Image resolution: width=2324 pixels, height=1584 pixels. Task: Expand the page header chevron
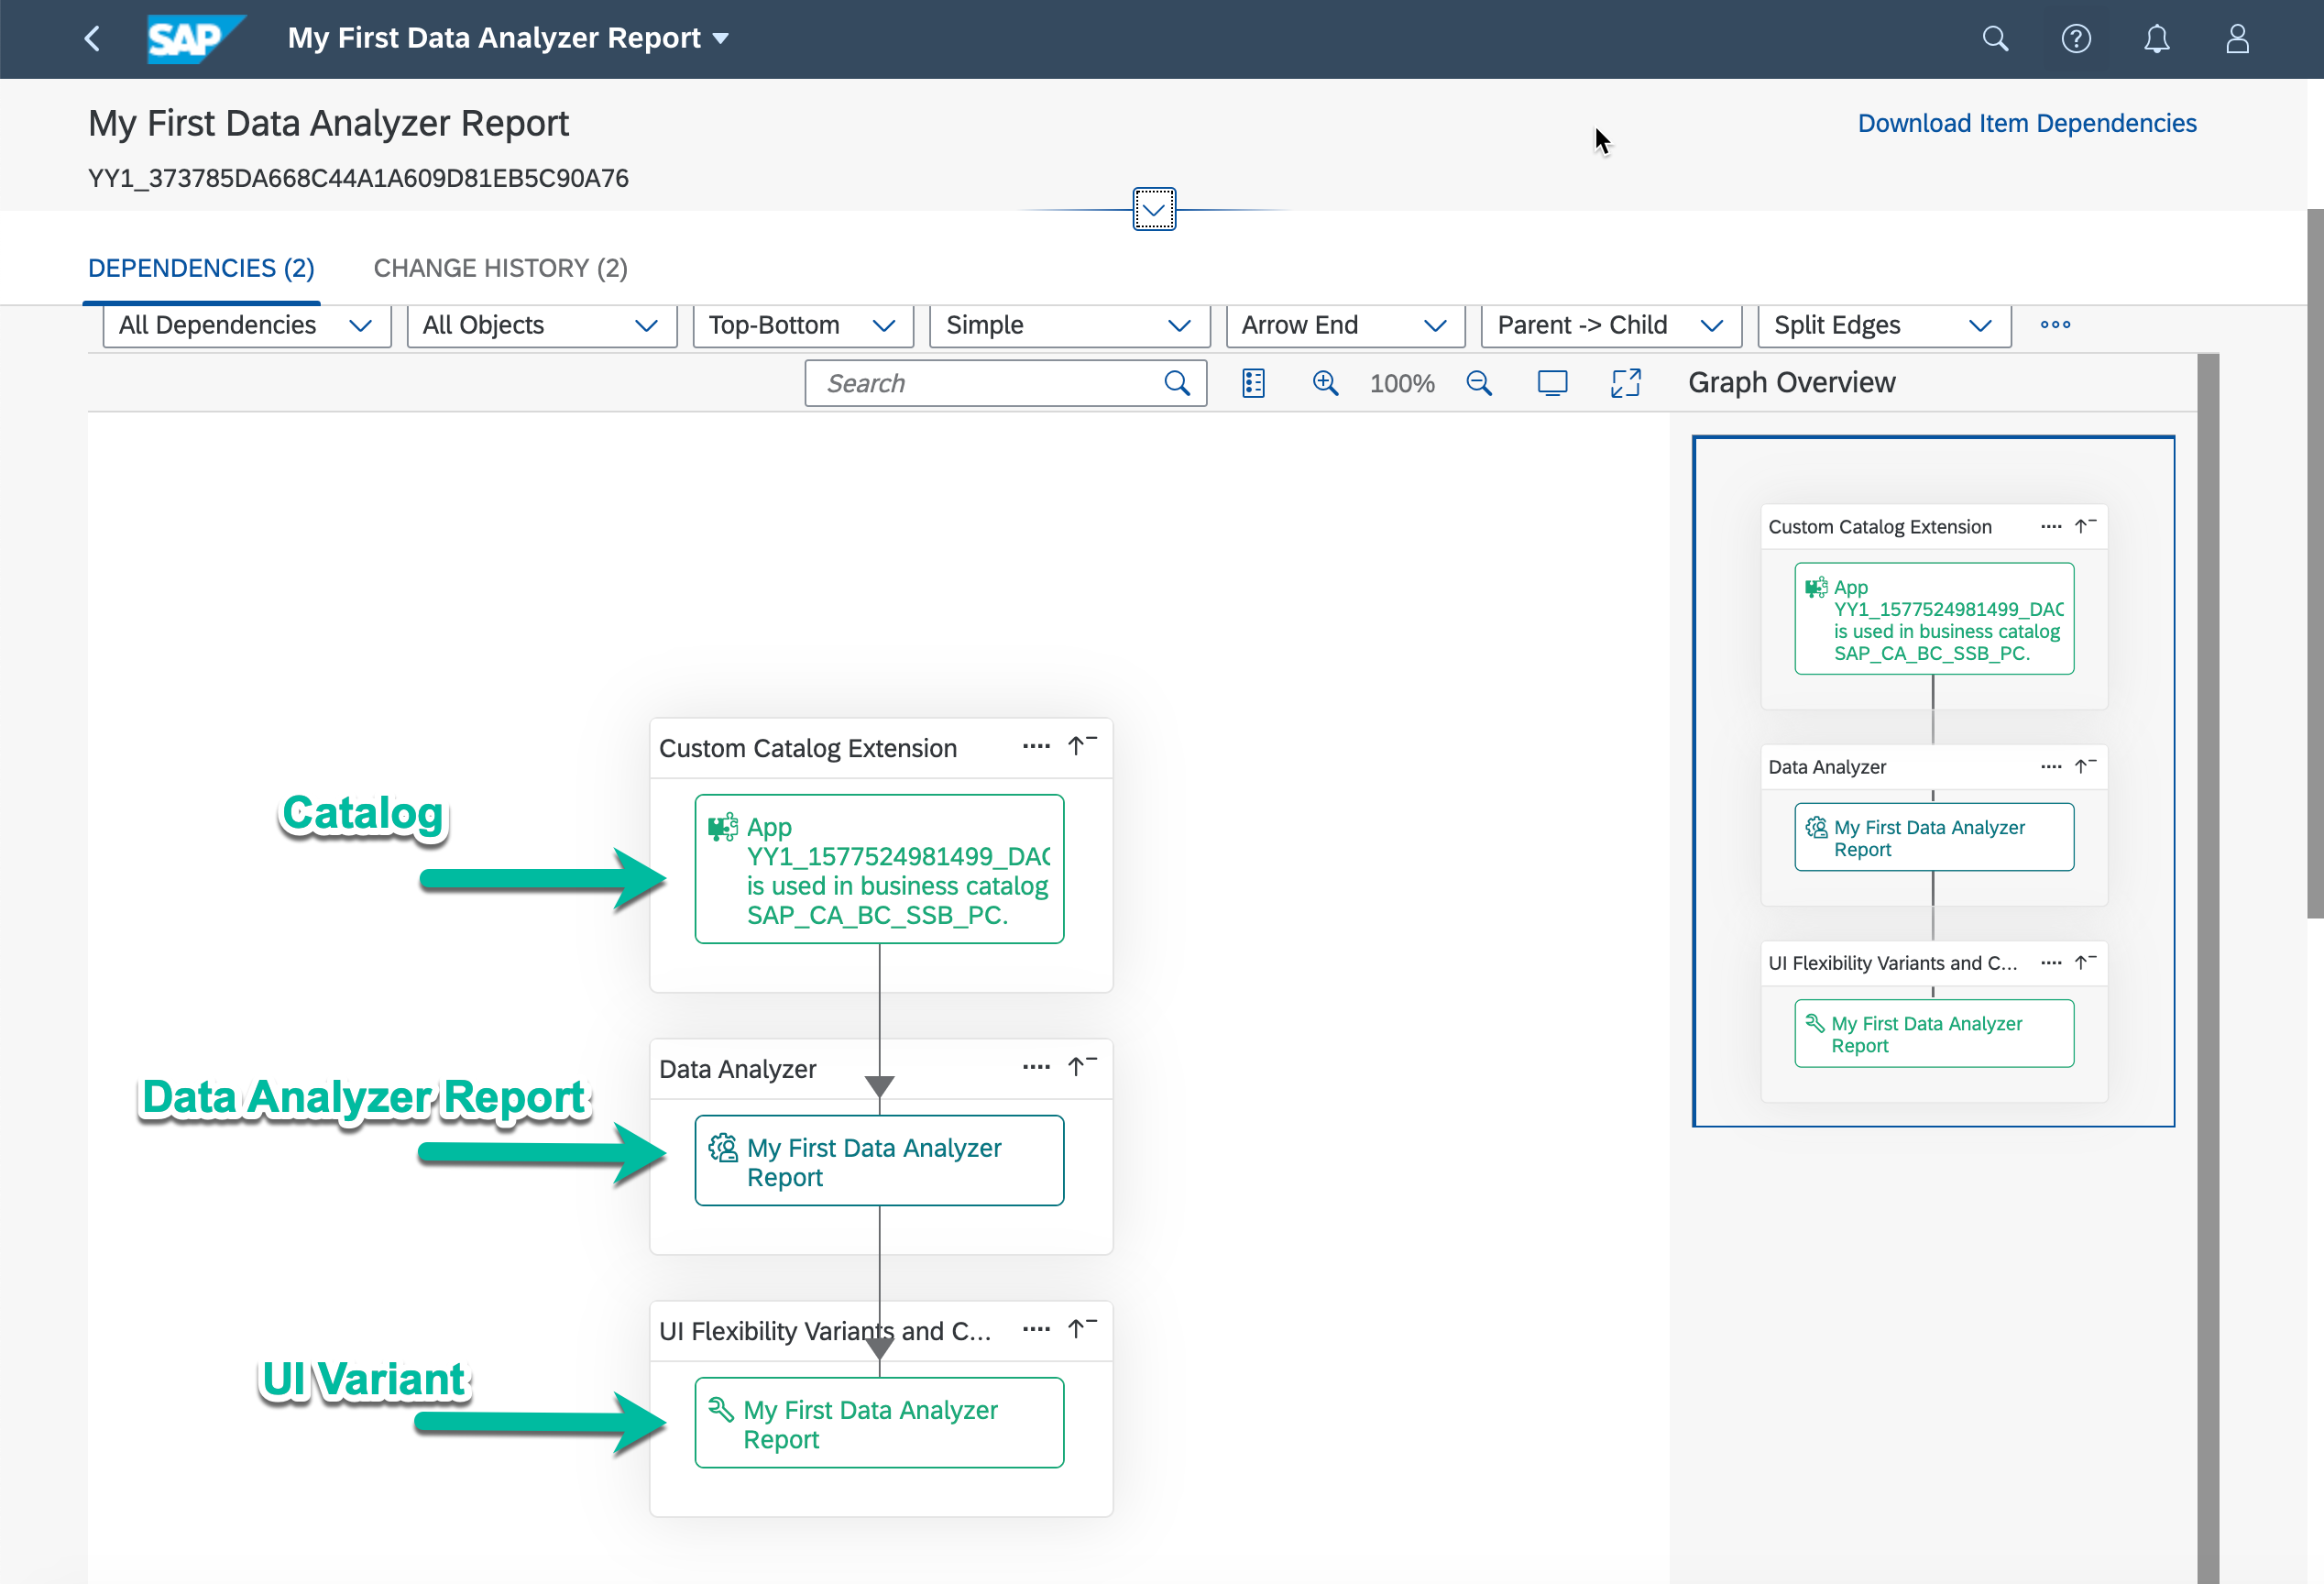(x=1154, y=209)
